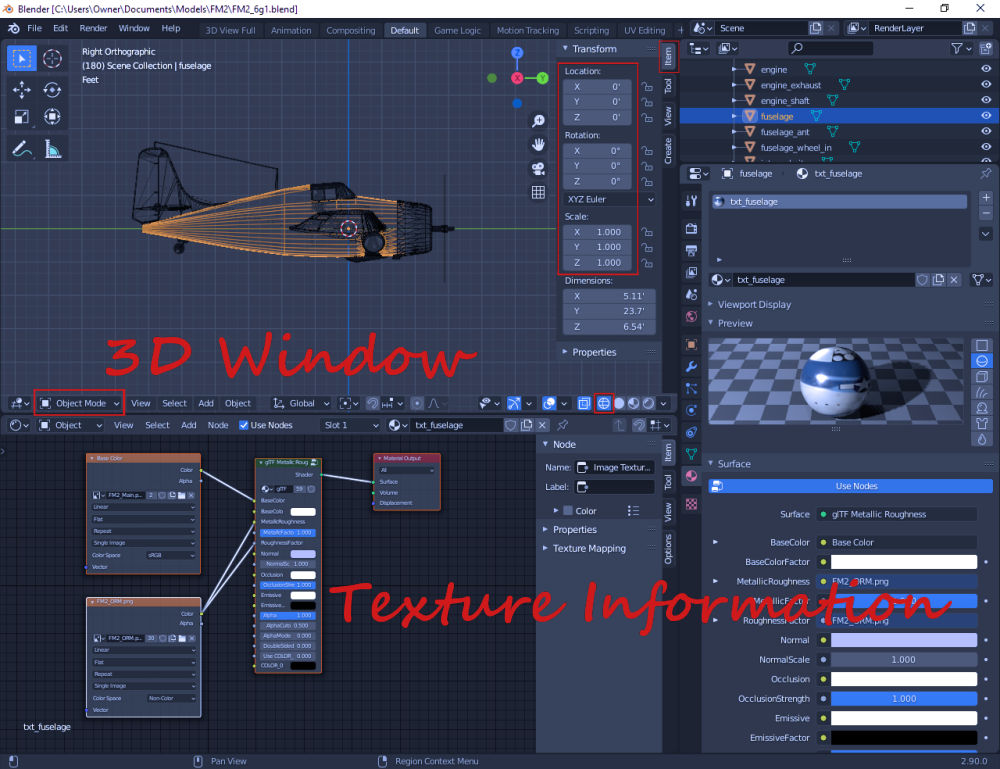Select the Rotate tool
The width and height of the screenshot is (1000, 769).
click(52, 90)
